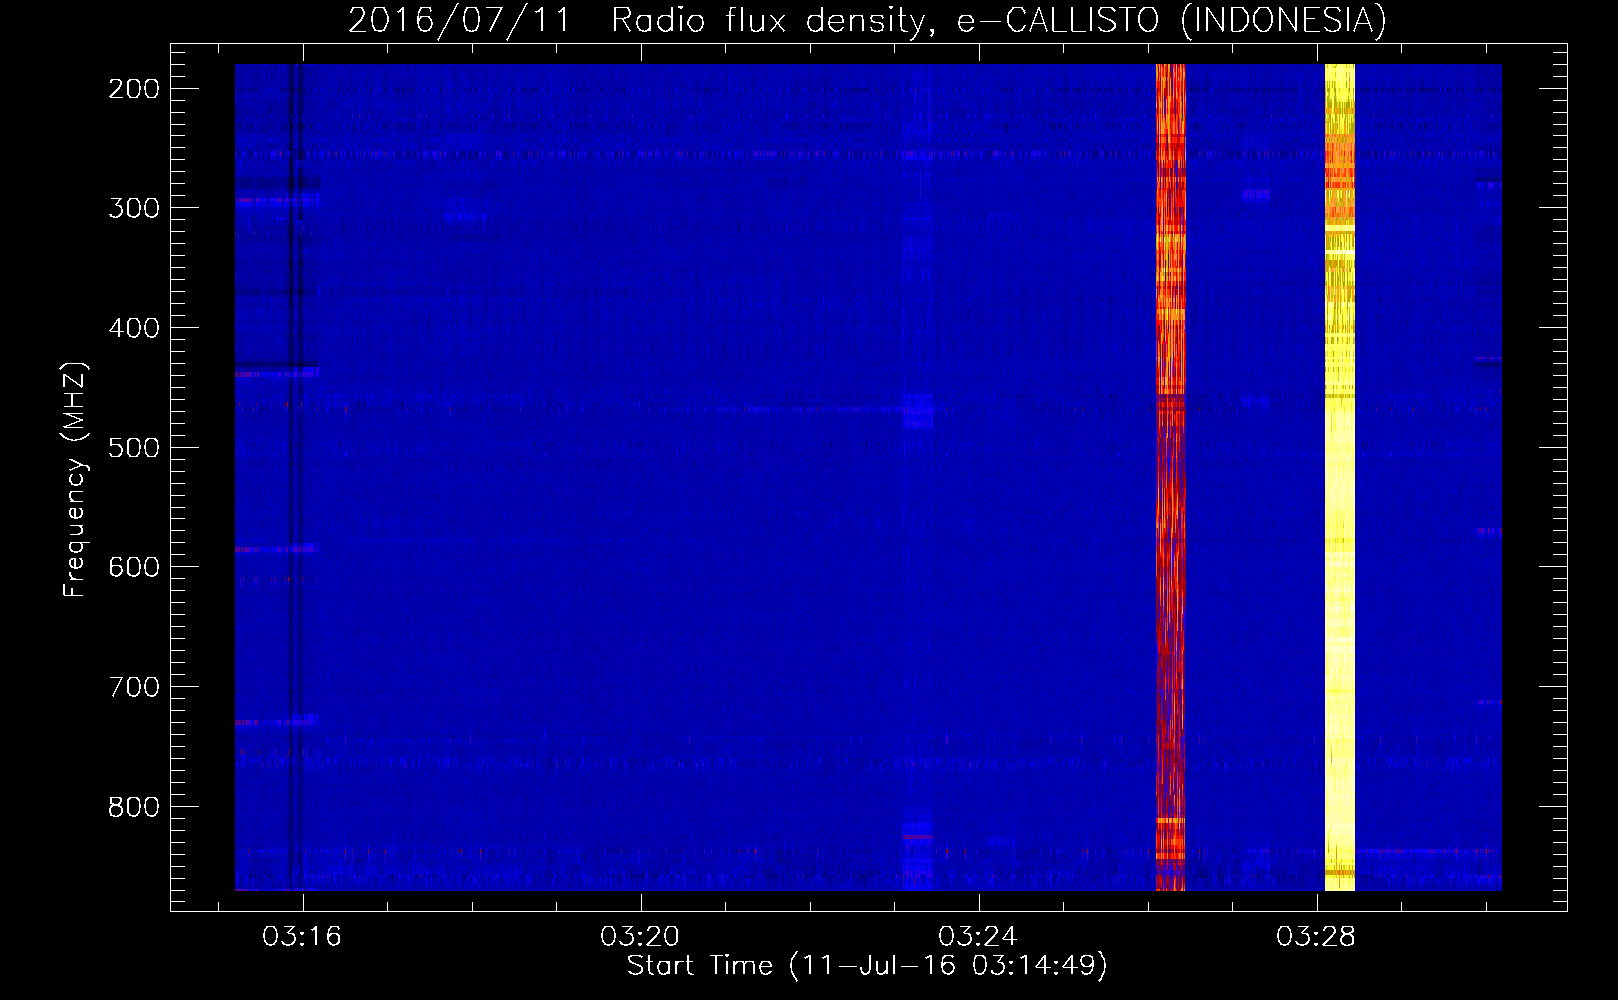Image resolution: width=1618 pixels, height=1000 pixels.
Task: Click the plot title "2016/07/11 Radio flux density, e-CALLISTO (INDONESIA)"
Action: [867, 20]
